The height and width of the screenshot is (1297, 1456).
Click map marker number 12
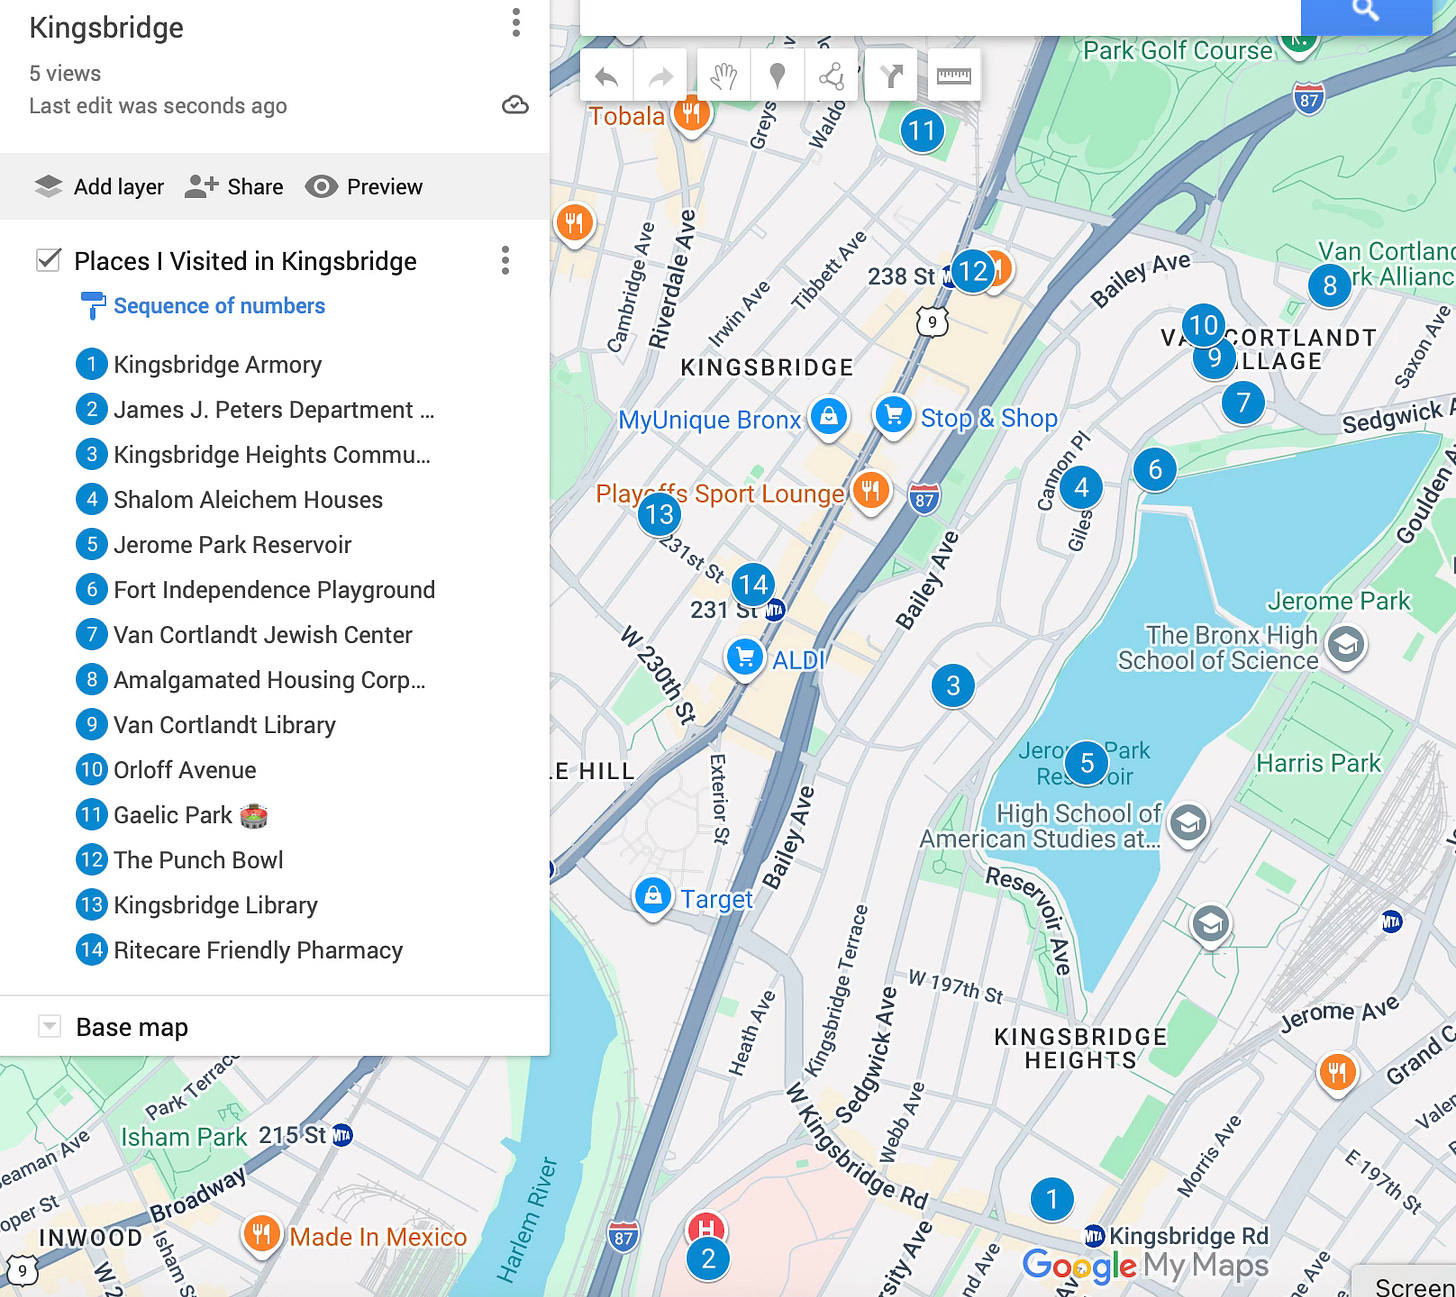(972, 270)
